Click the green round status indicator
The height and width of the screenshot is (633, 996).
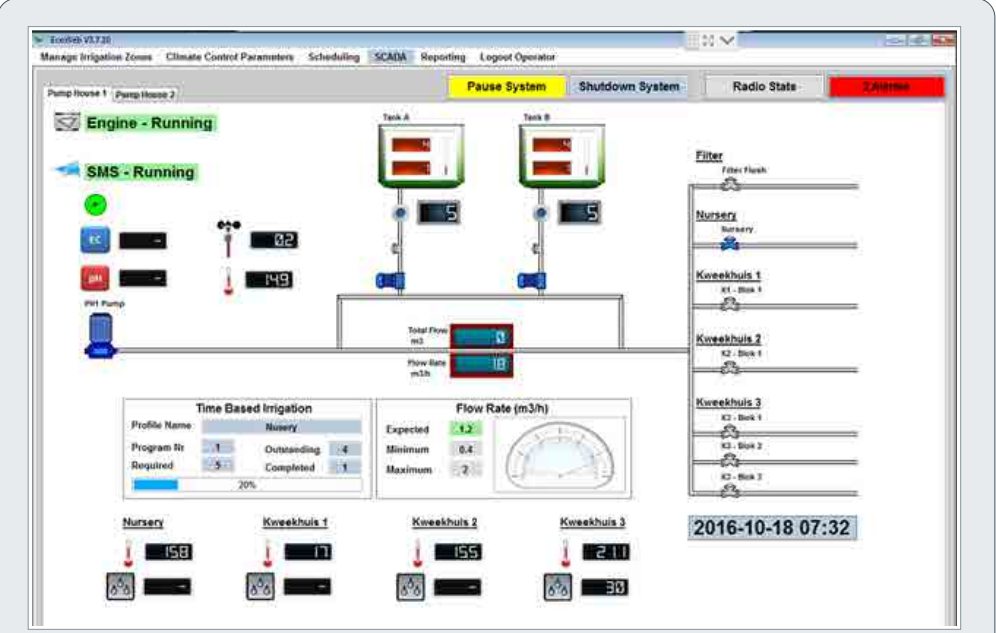pos(95,204)
